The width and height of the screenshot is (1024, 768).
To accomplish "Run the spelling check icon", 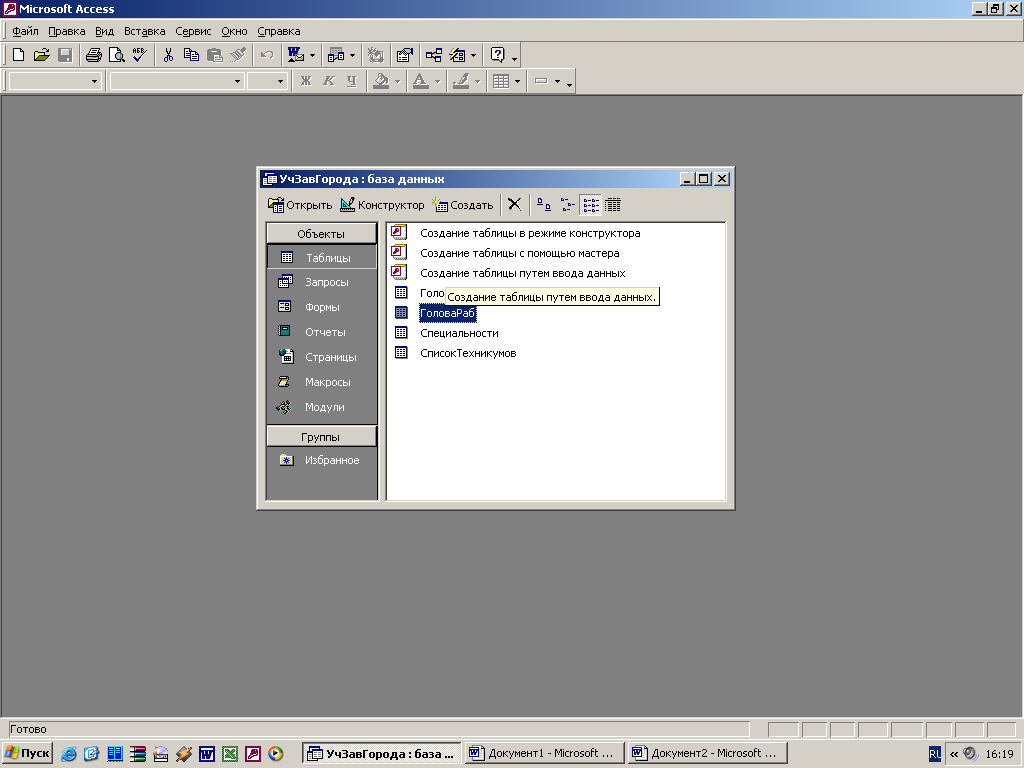I will tap(140, 56).
